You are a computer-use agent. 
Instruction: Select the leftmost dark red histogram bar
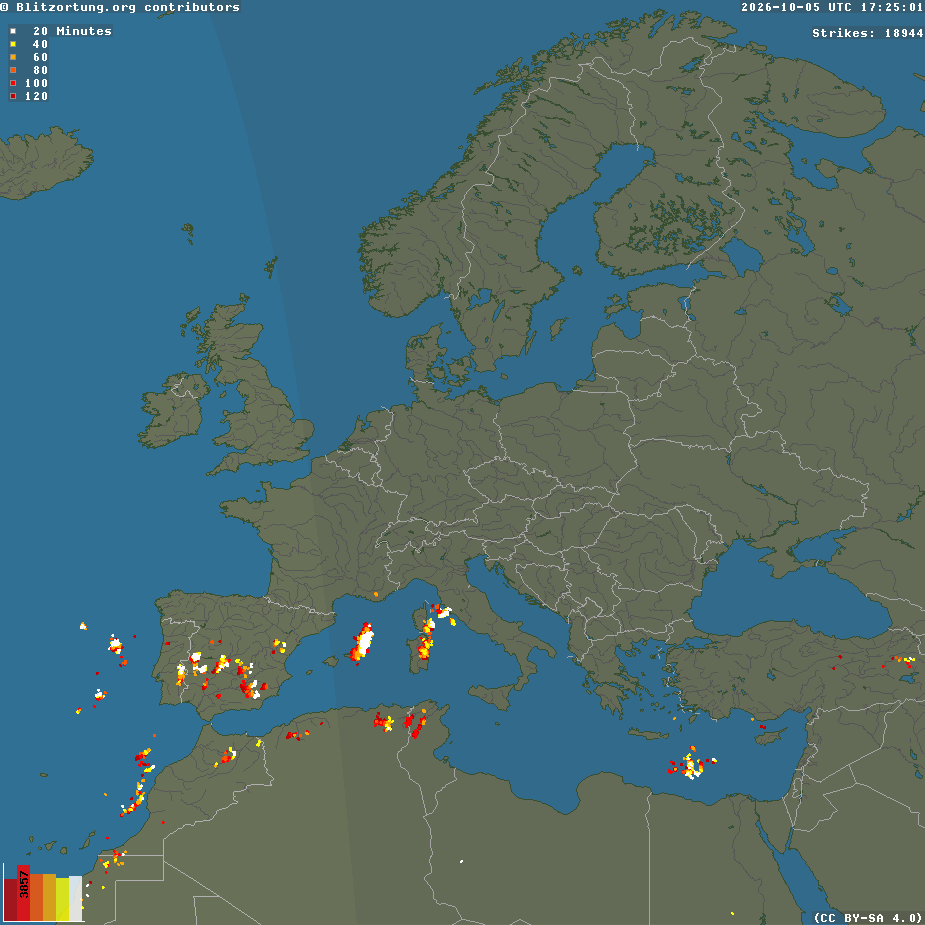[11, 900]
